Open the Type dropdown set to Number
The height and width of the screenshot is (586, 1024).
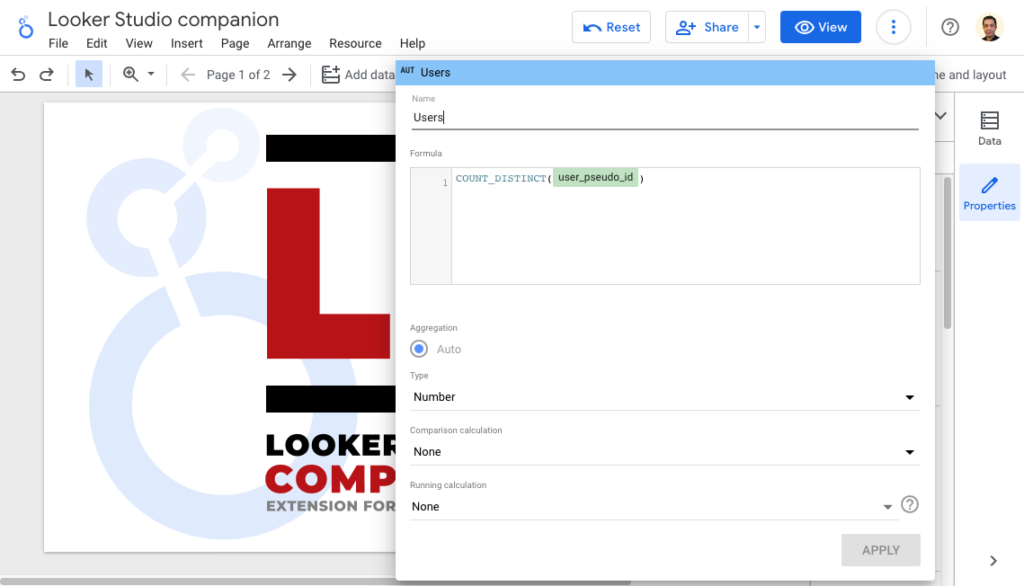coord(665,397)
